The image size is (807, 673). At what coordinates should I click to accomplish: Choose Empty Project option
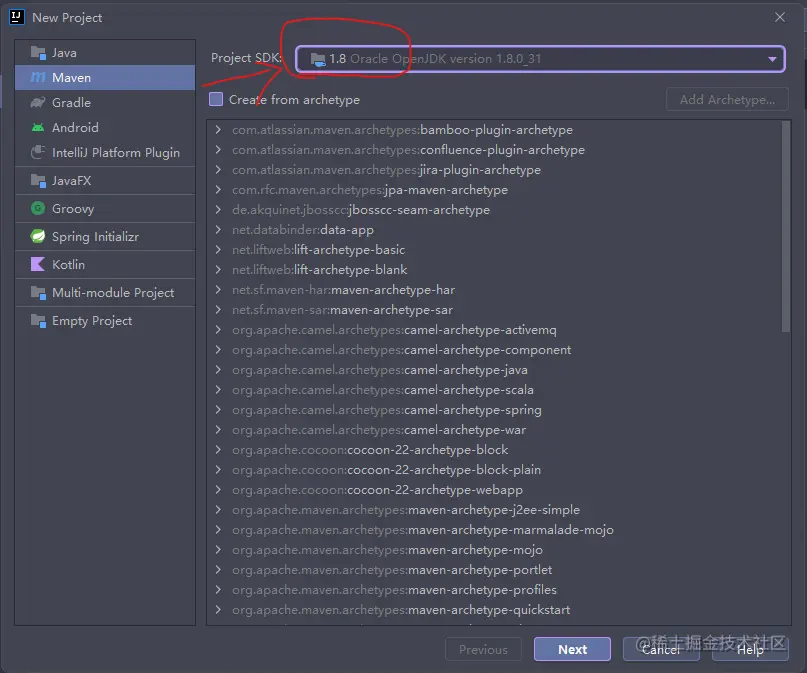[105, 321]
